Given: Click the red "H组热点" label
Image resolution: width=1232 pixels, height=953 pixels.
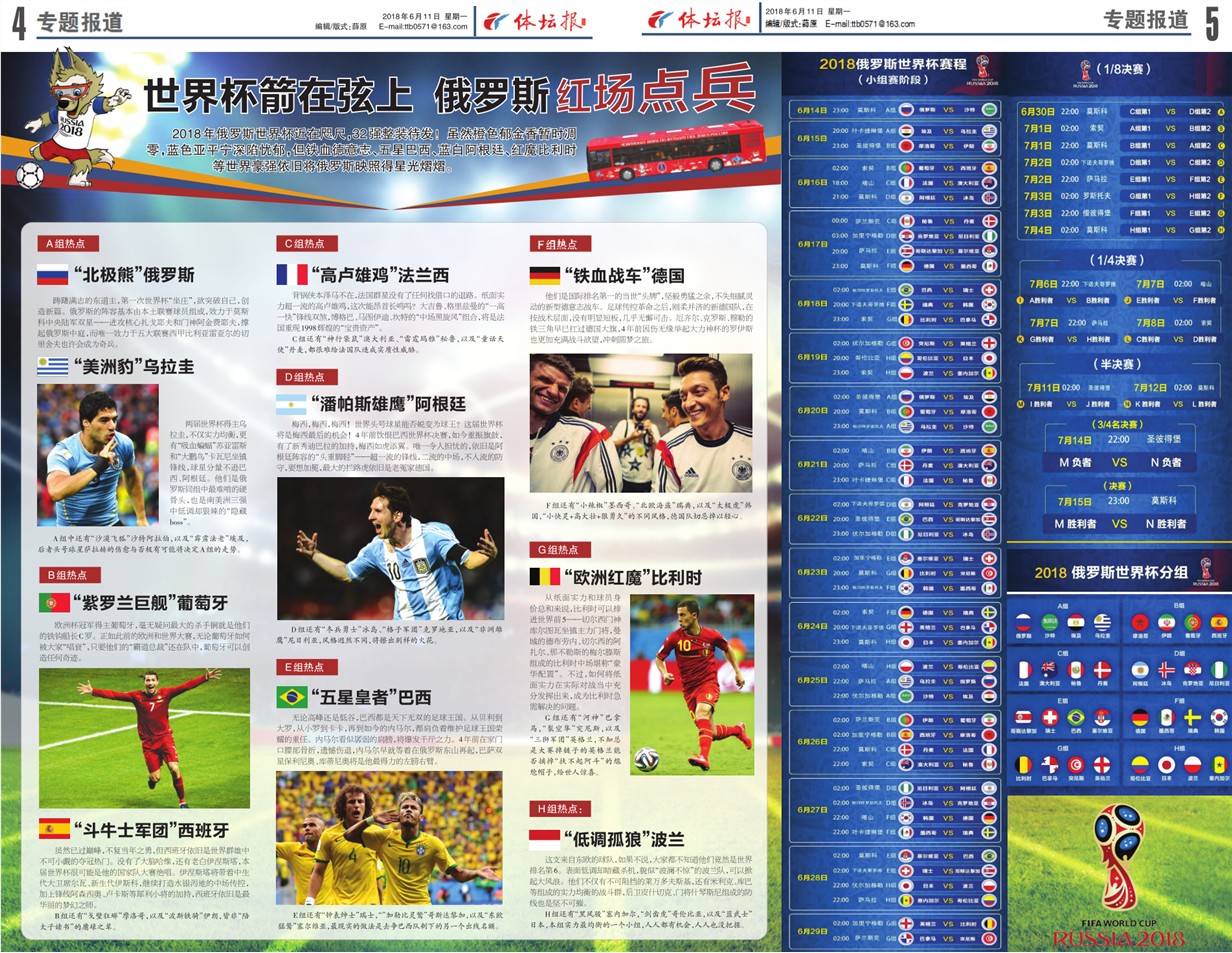Looking at the screenshot, I should pyautogui.click(x=561, y=808).
